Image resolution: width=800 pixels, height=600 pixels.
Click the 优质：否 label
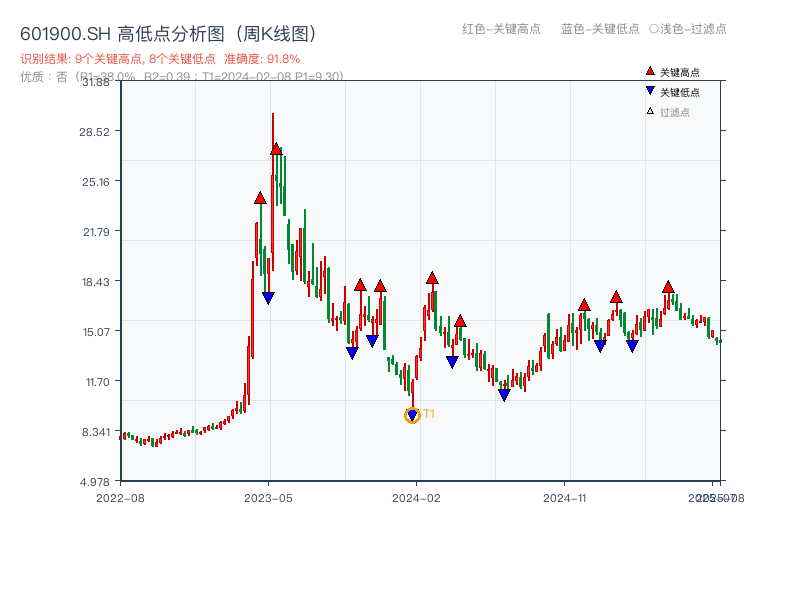pyautogui.click(x=40, y=79)
